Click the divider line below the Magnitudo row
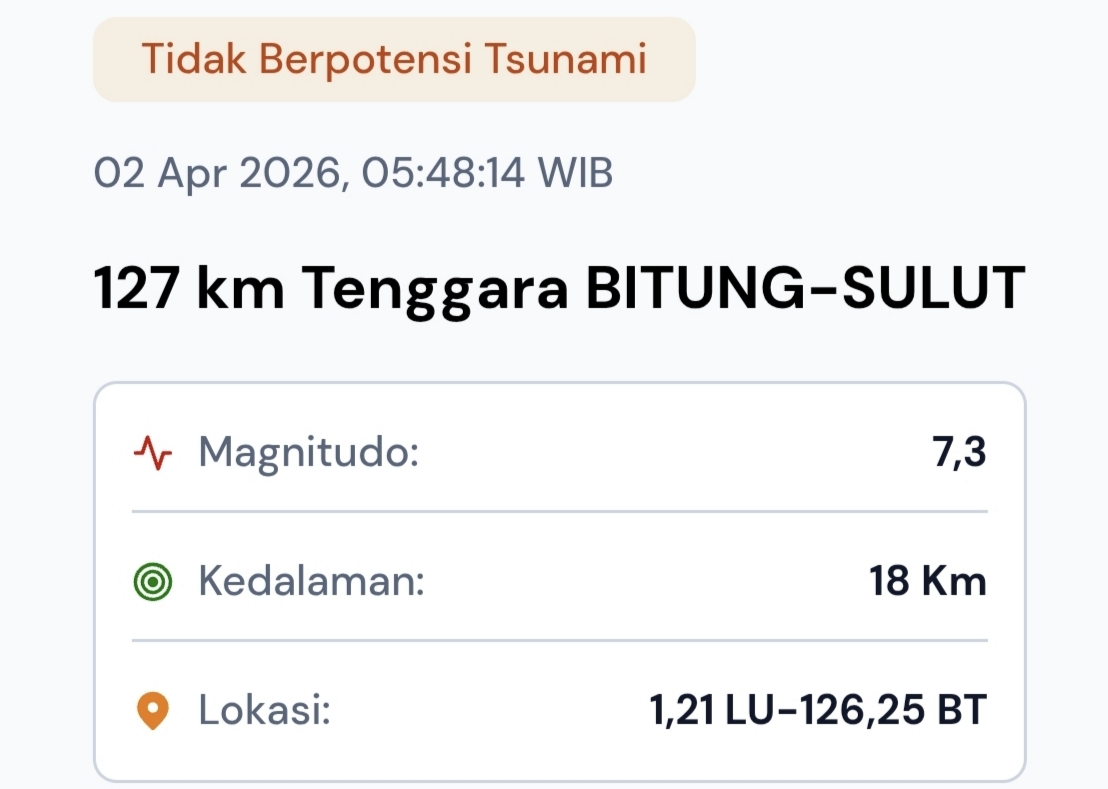Screen dimensions: 1108x789 [x=559, y=511]
